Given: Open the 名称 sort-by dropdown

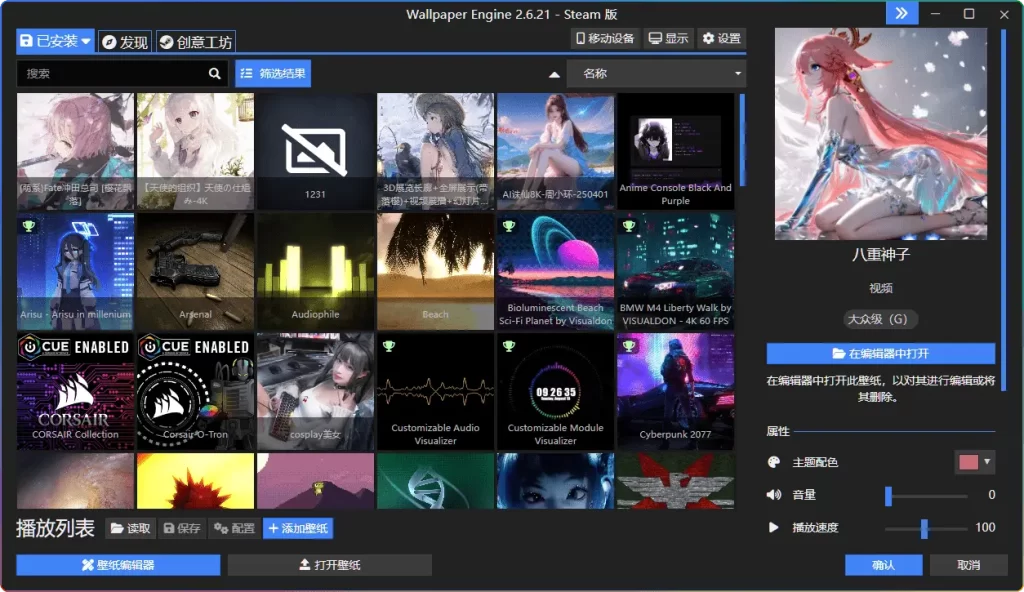Looking at the screenshot, I should [x=656, y=74].
